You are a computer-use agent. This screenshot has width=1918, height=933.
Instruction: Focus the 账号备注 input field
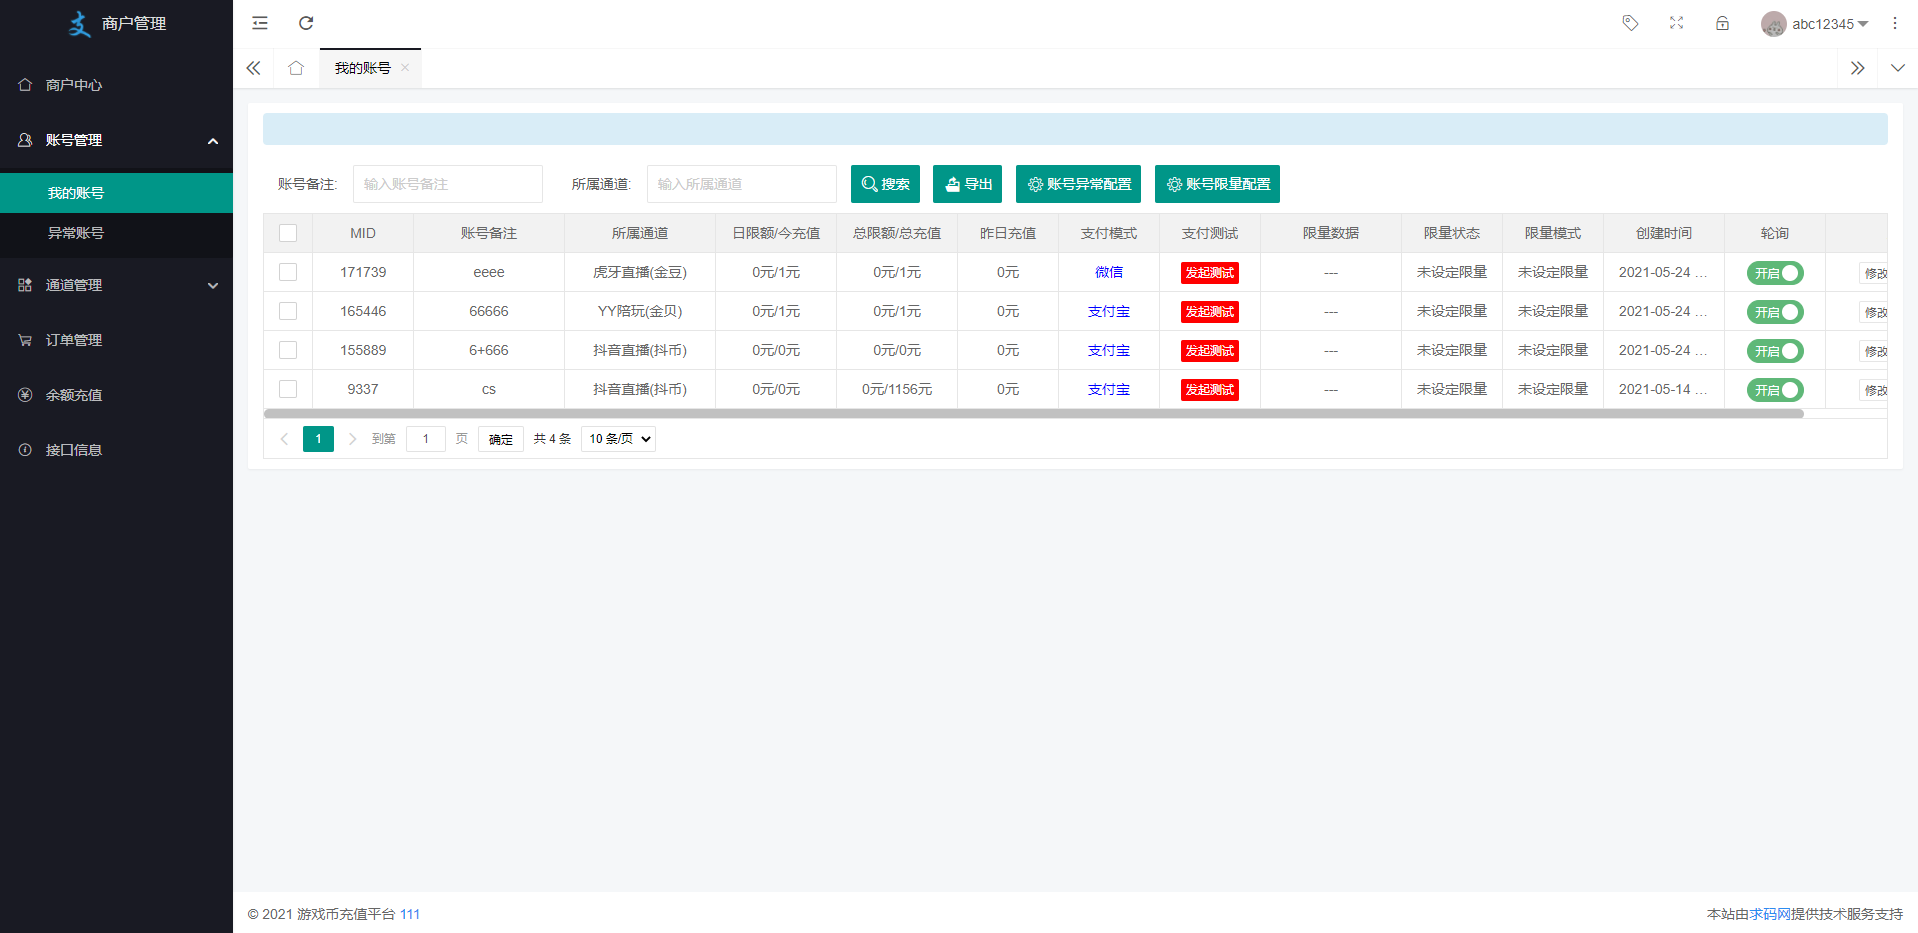[x=447, y=184]
